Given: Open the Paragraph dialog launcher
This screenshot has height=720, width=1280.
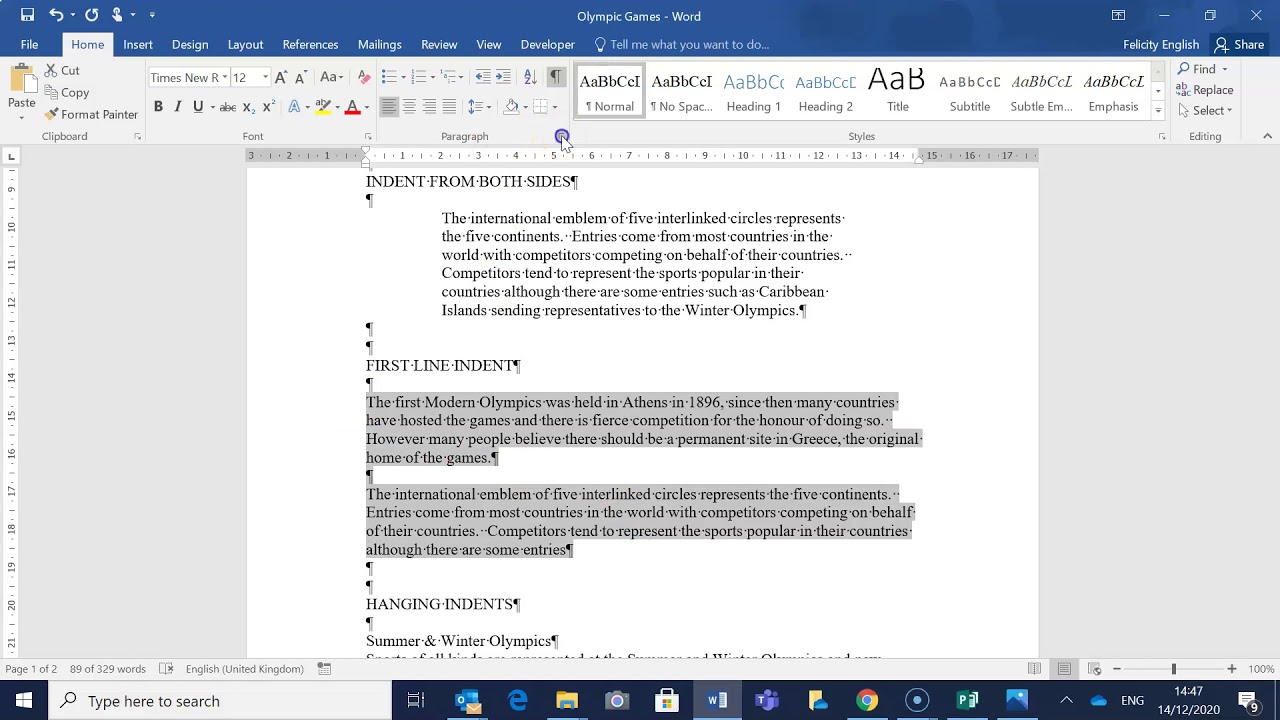Looking at the screenshot, I should point(561,136).
